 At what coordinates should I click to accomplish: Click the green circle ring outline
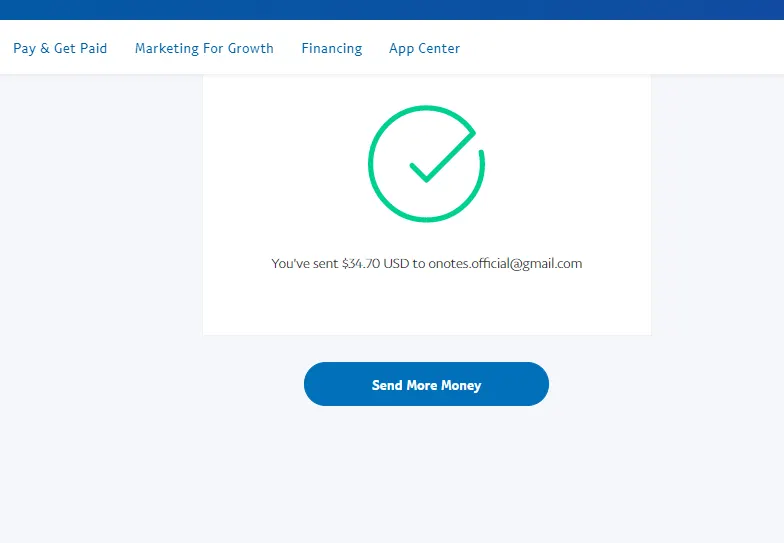pos(370,163)
